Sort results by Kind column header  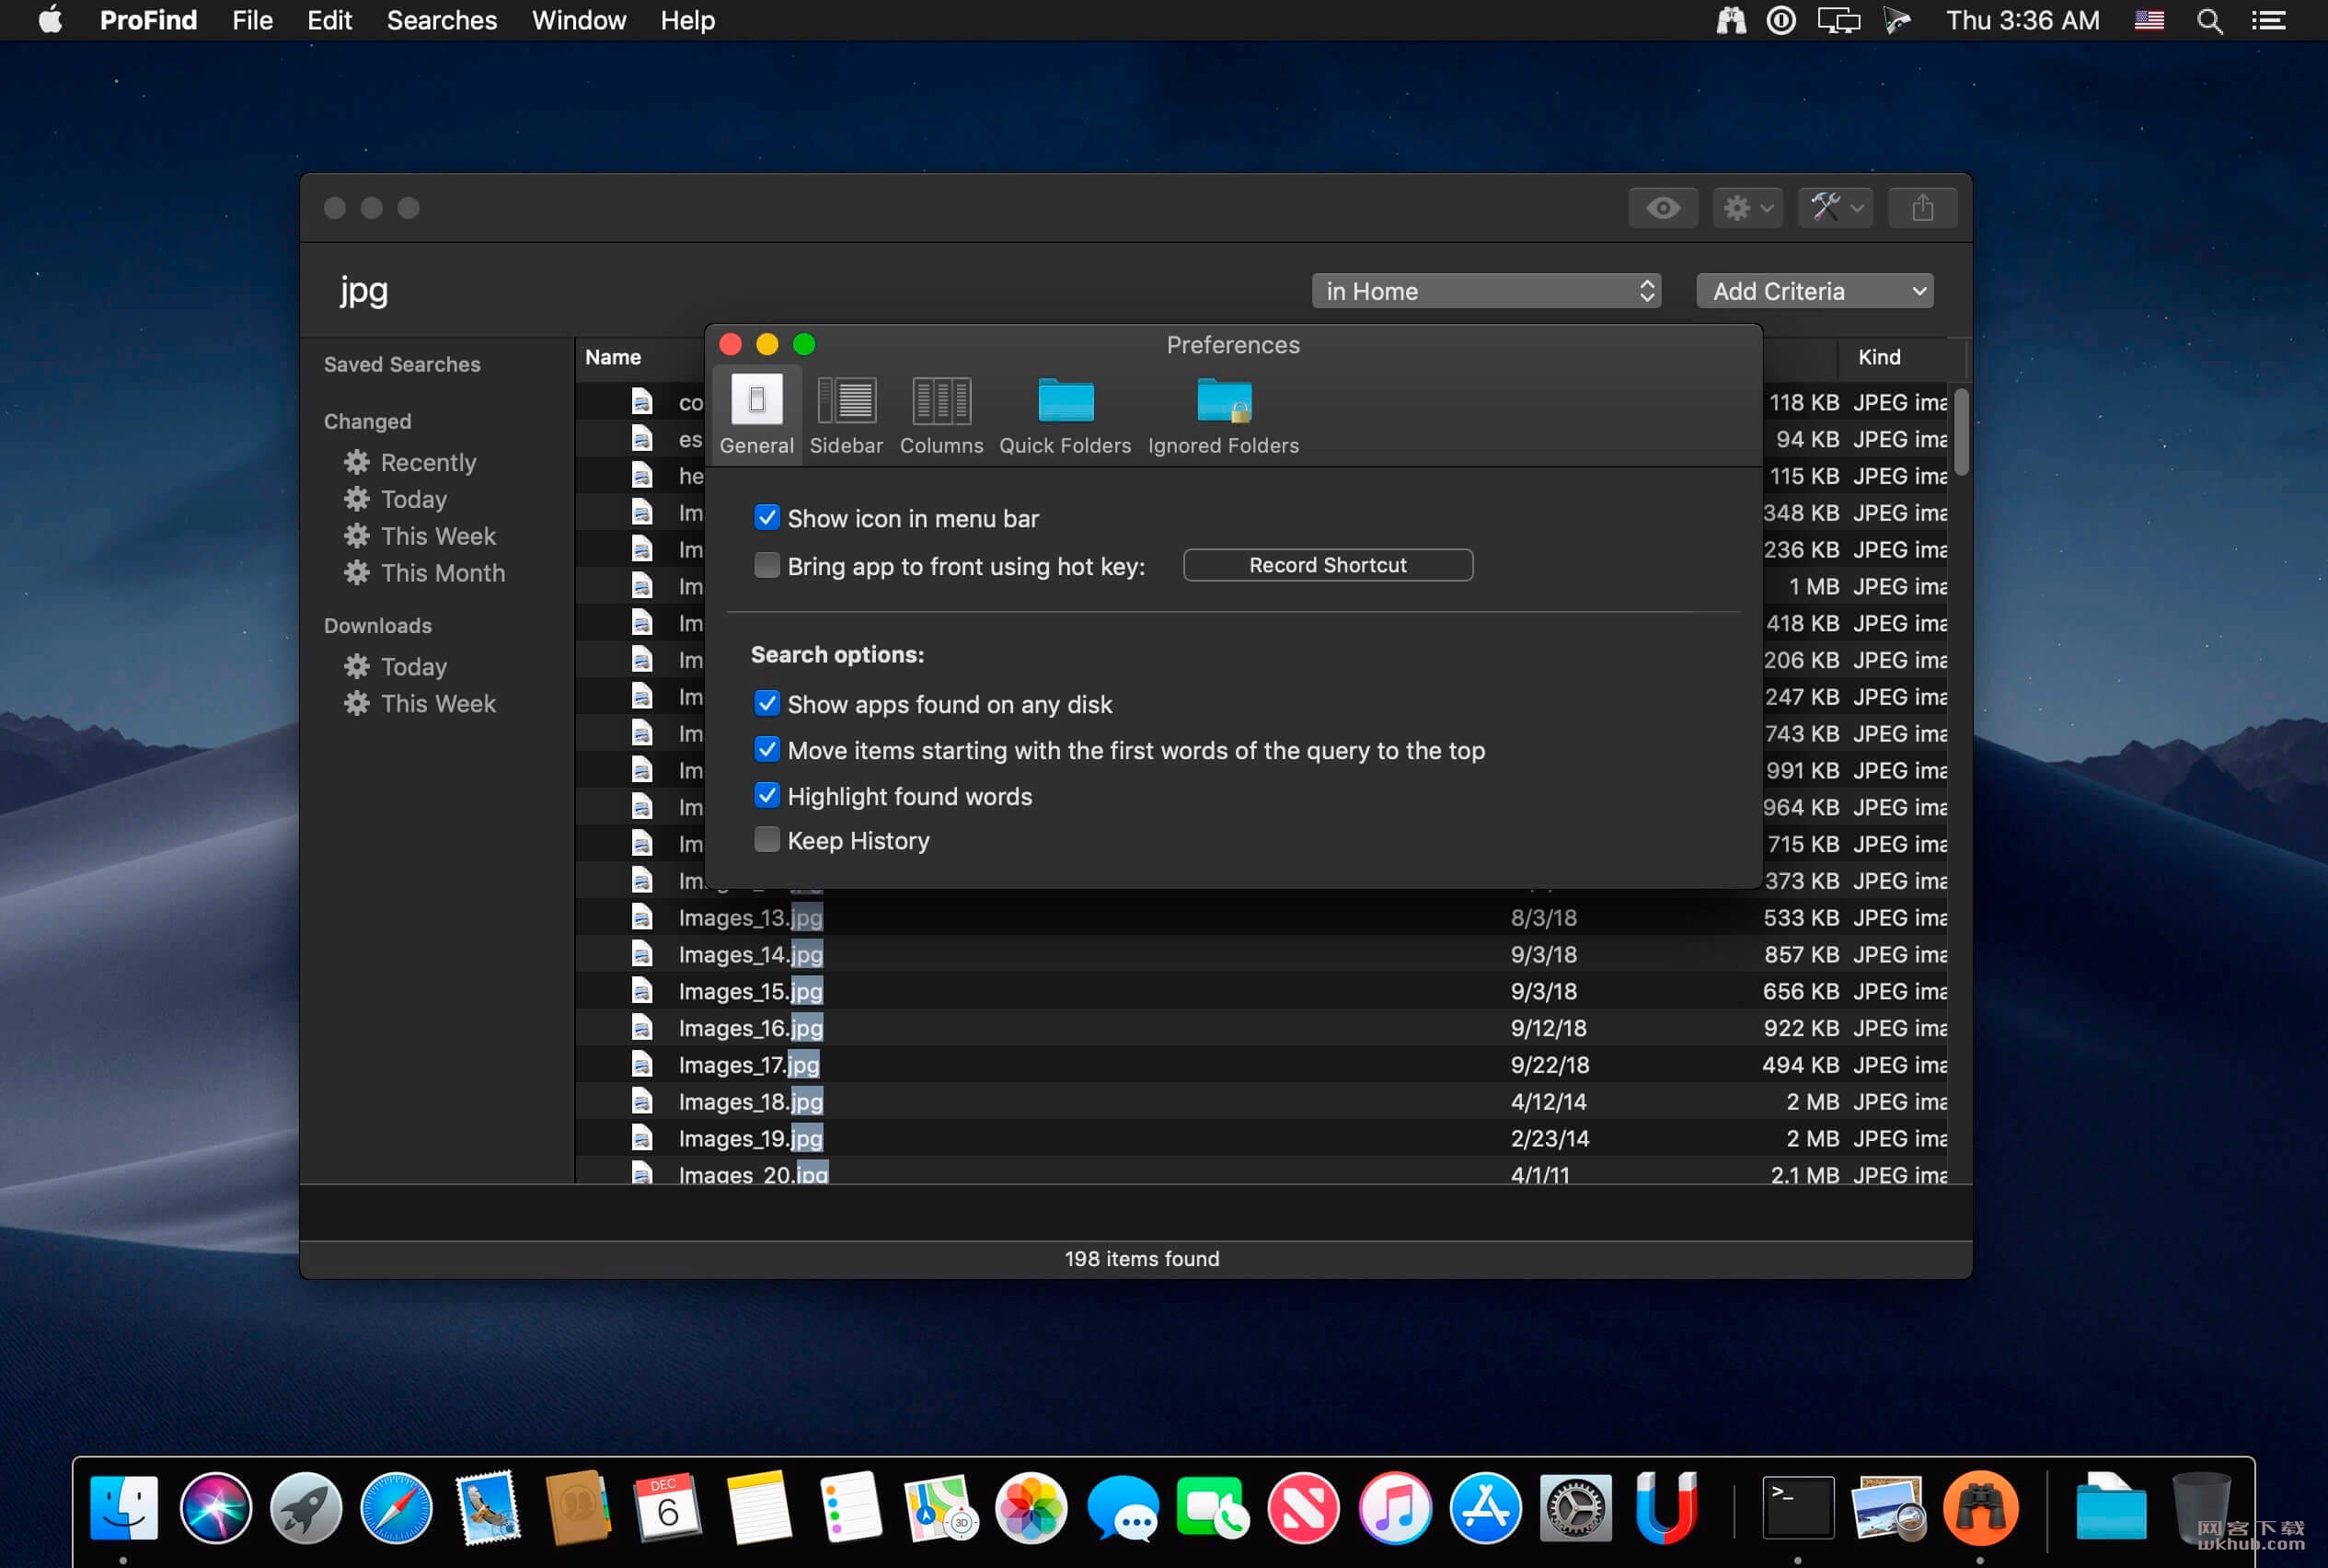(x=1879, y=357)
